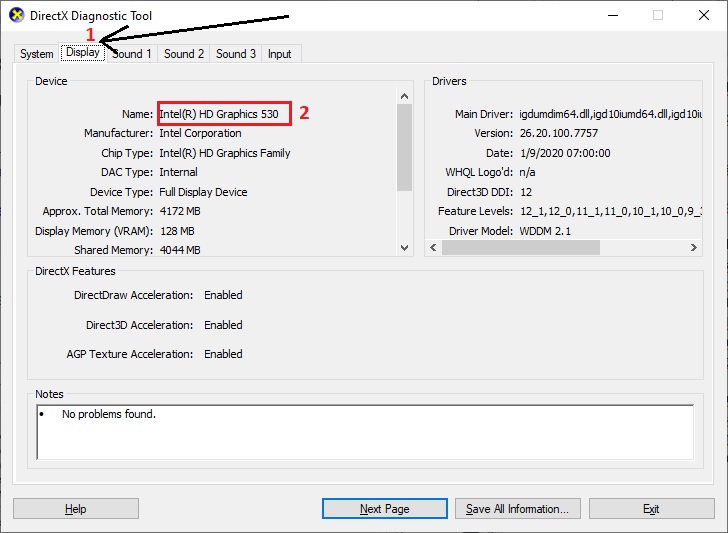This screenshot has width=728, height=533.
Task: Click Drivers panel scroll right arrow
Action: coord(694,247)
